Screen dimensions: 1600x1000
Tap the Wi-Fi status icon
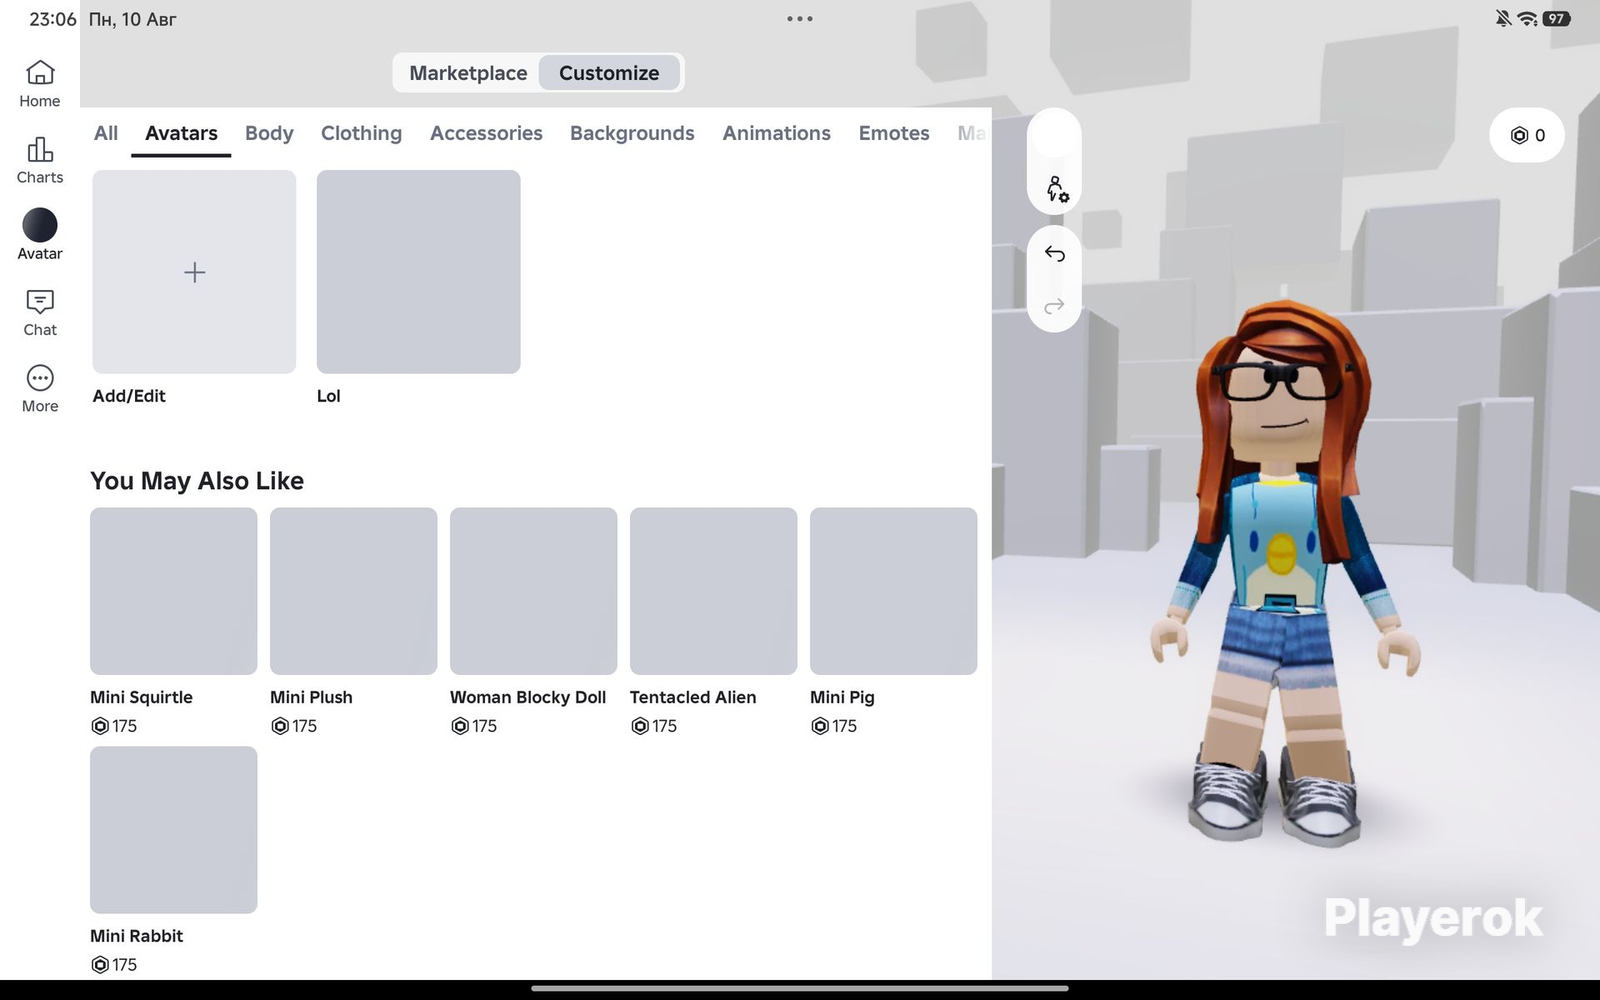[x=1527, y=19]
